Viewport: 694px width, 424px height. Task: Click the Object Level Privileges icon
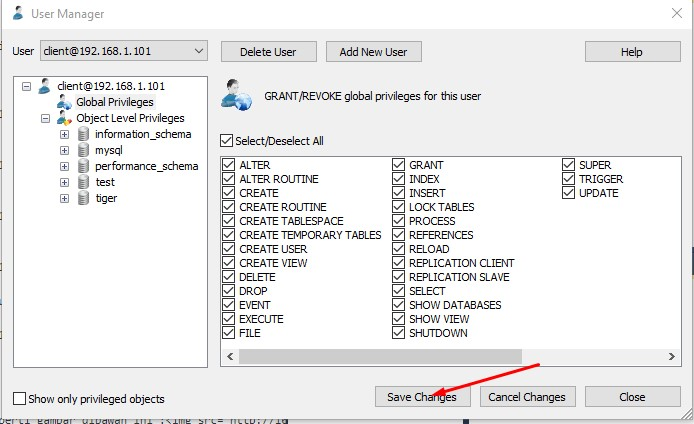64,118
